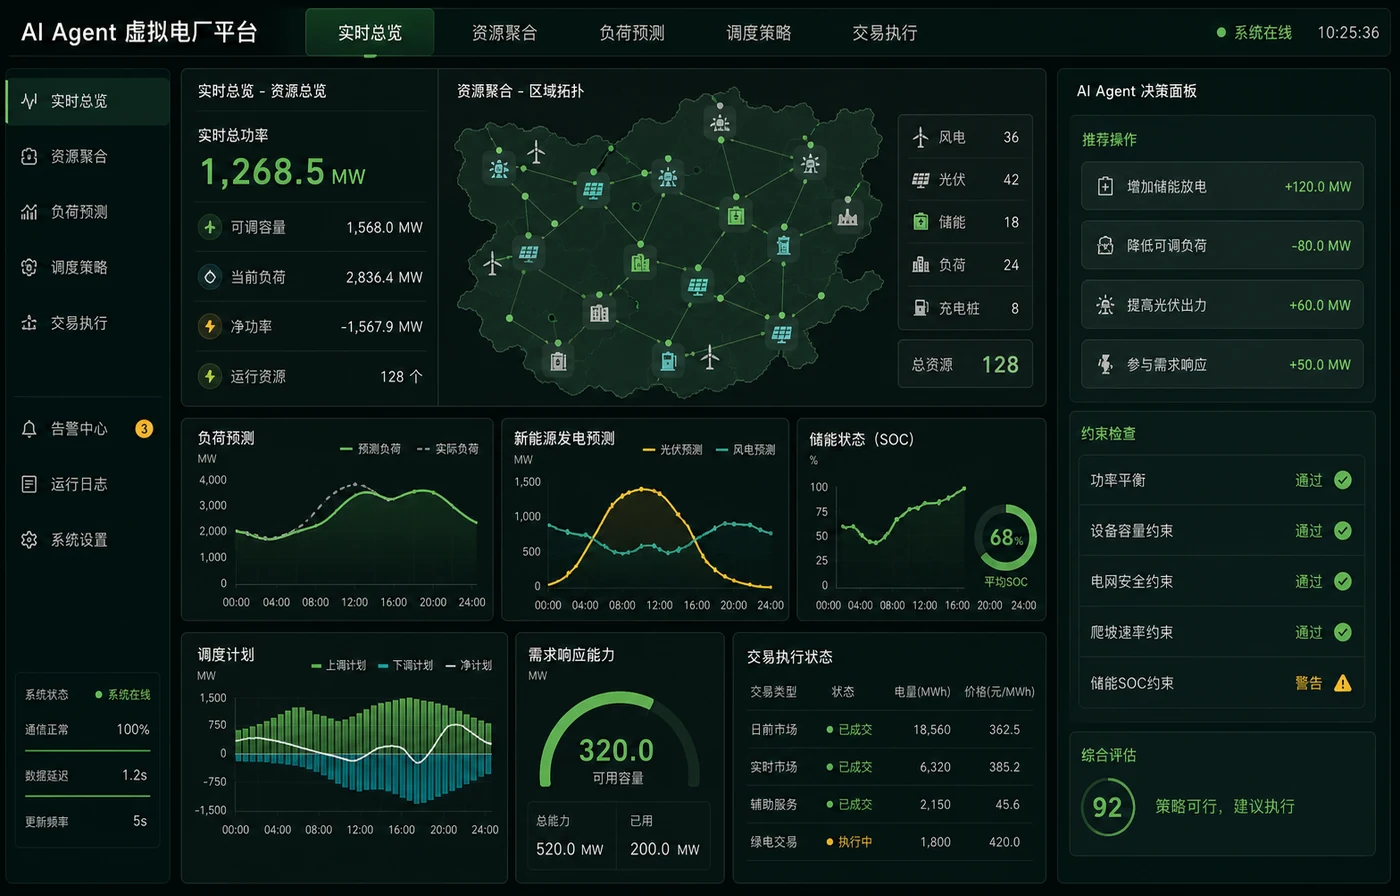Screen dimensions: 1400x896
Task: Click the 负荷 building legend icon
Action: (920, 265)
